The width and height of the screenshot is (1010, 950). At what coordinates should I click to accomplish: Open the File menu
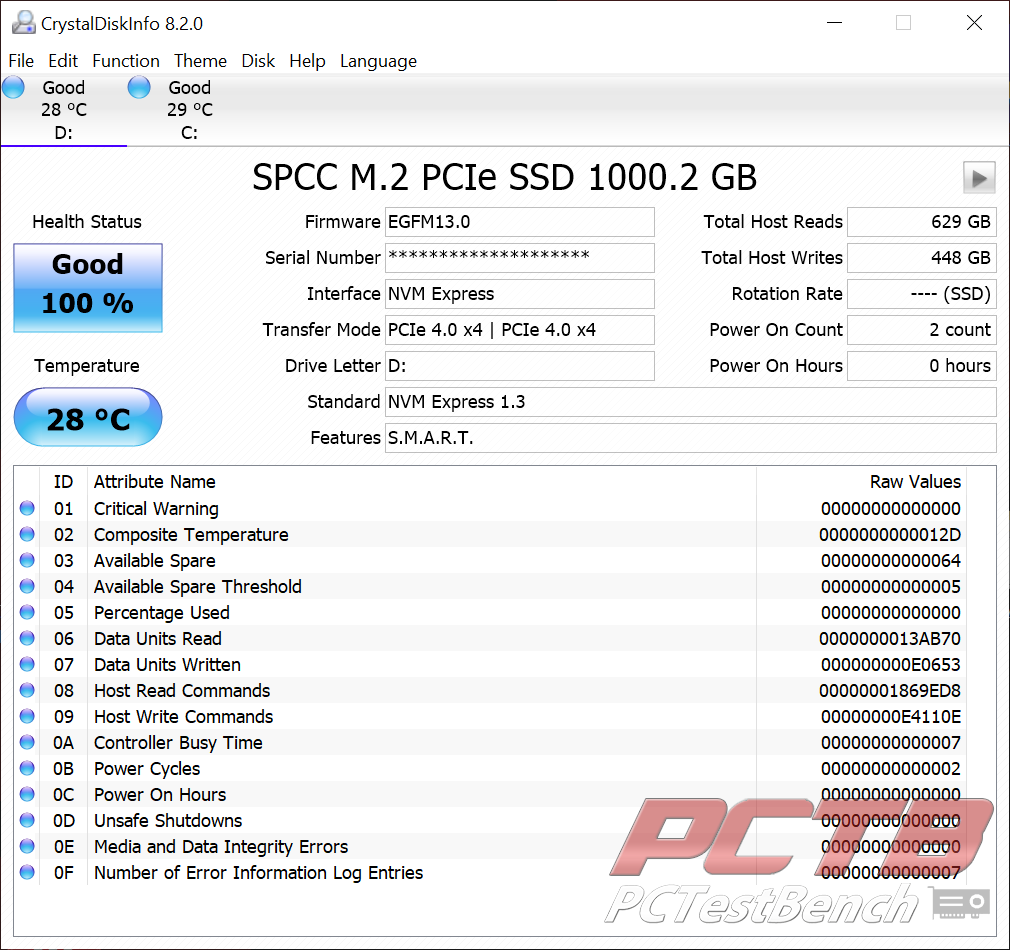click(21, 61)
